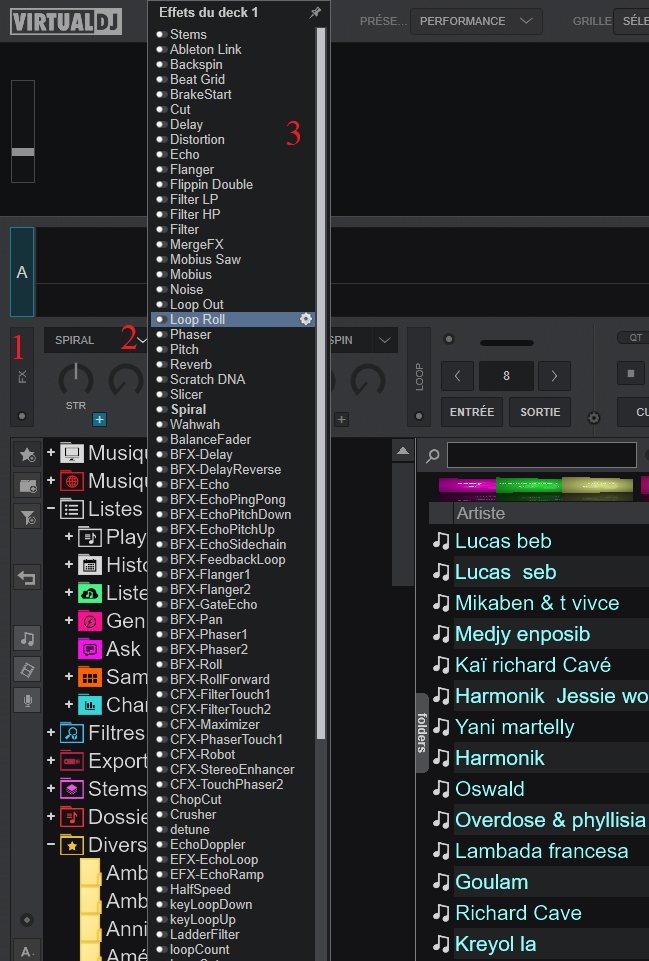Toggle the Flanger effect on
The image size is (649, 961).
161,170
